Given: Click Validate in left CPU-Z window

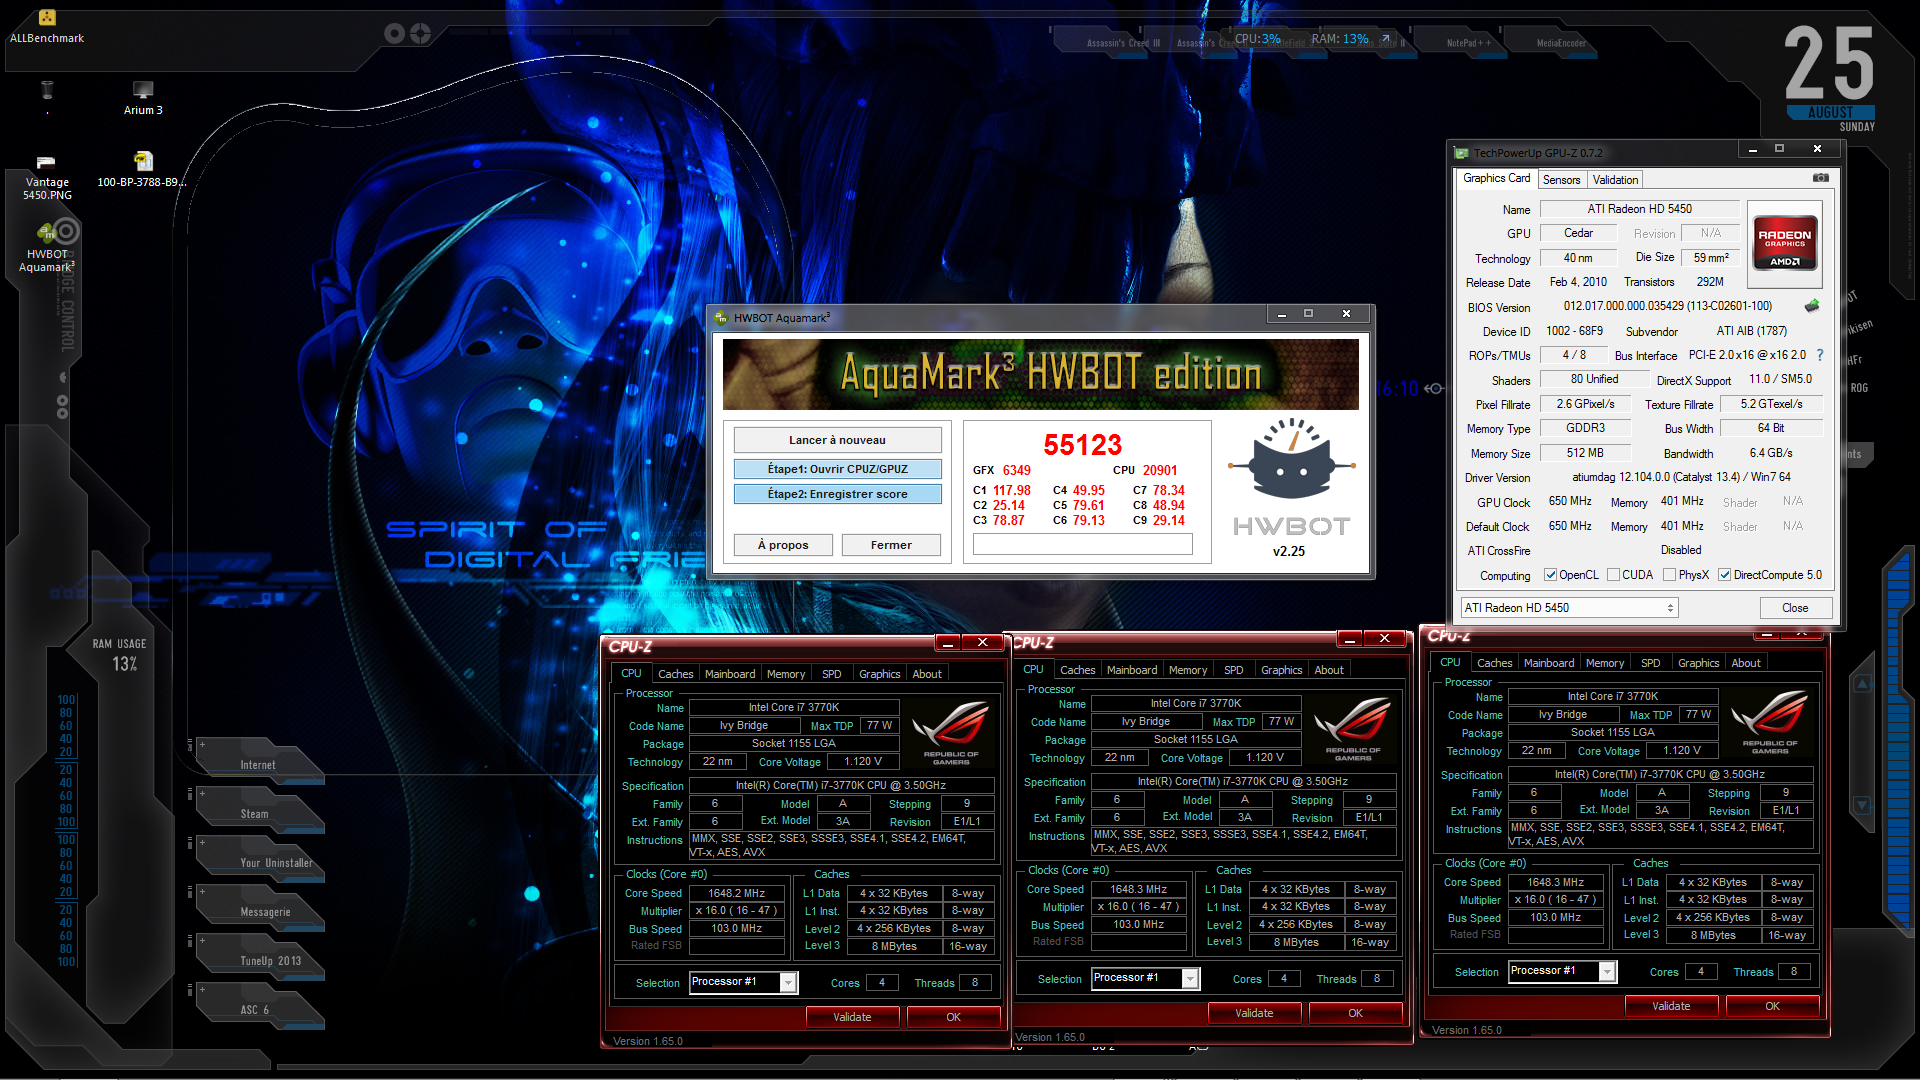Looking at the screenshot, I should click(x=852, y=1017).
